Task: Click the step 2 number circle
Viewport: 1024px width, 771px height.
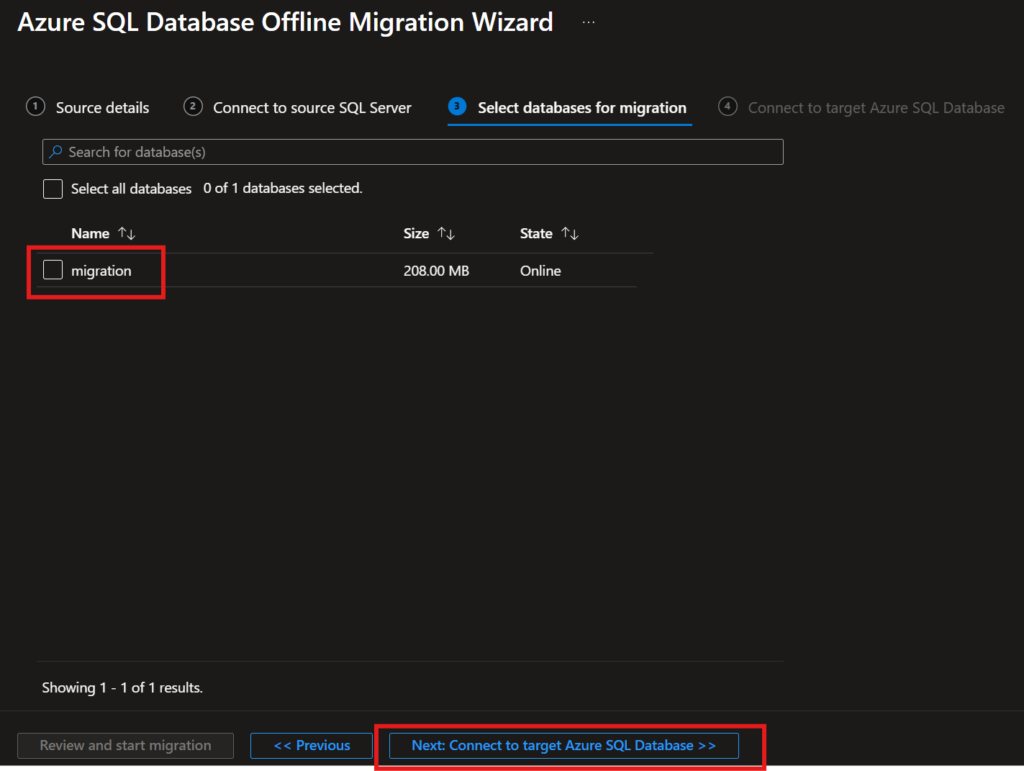Action: click(x=193, y=107)
